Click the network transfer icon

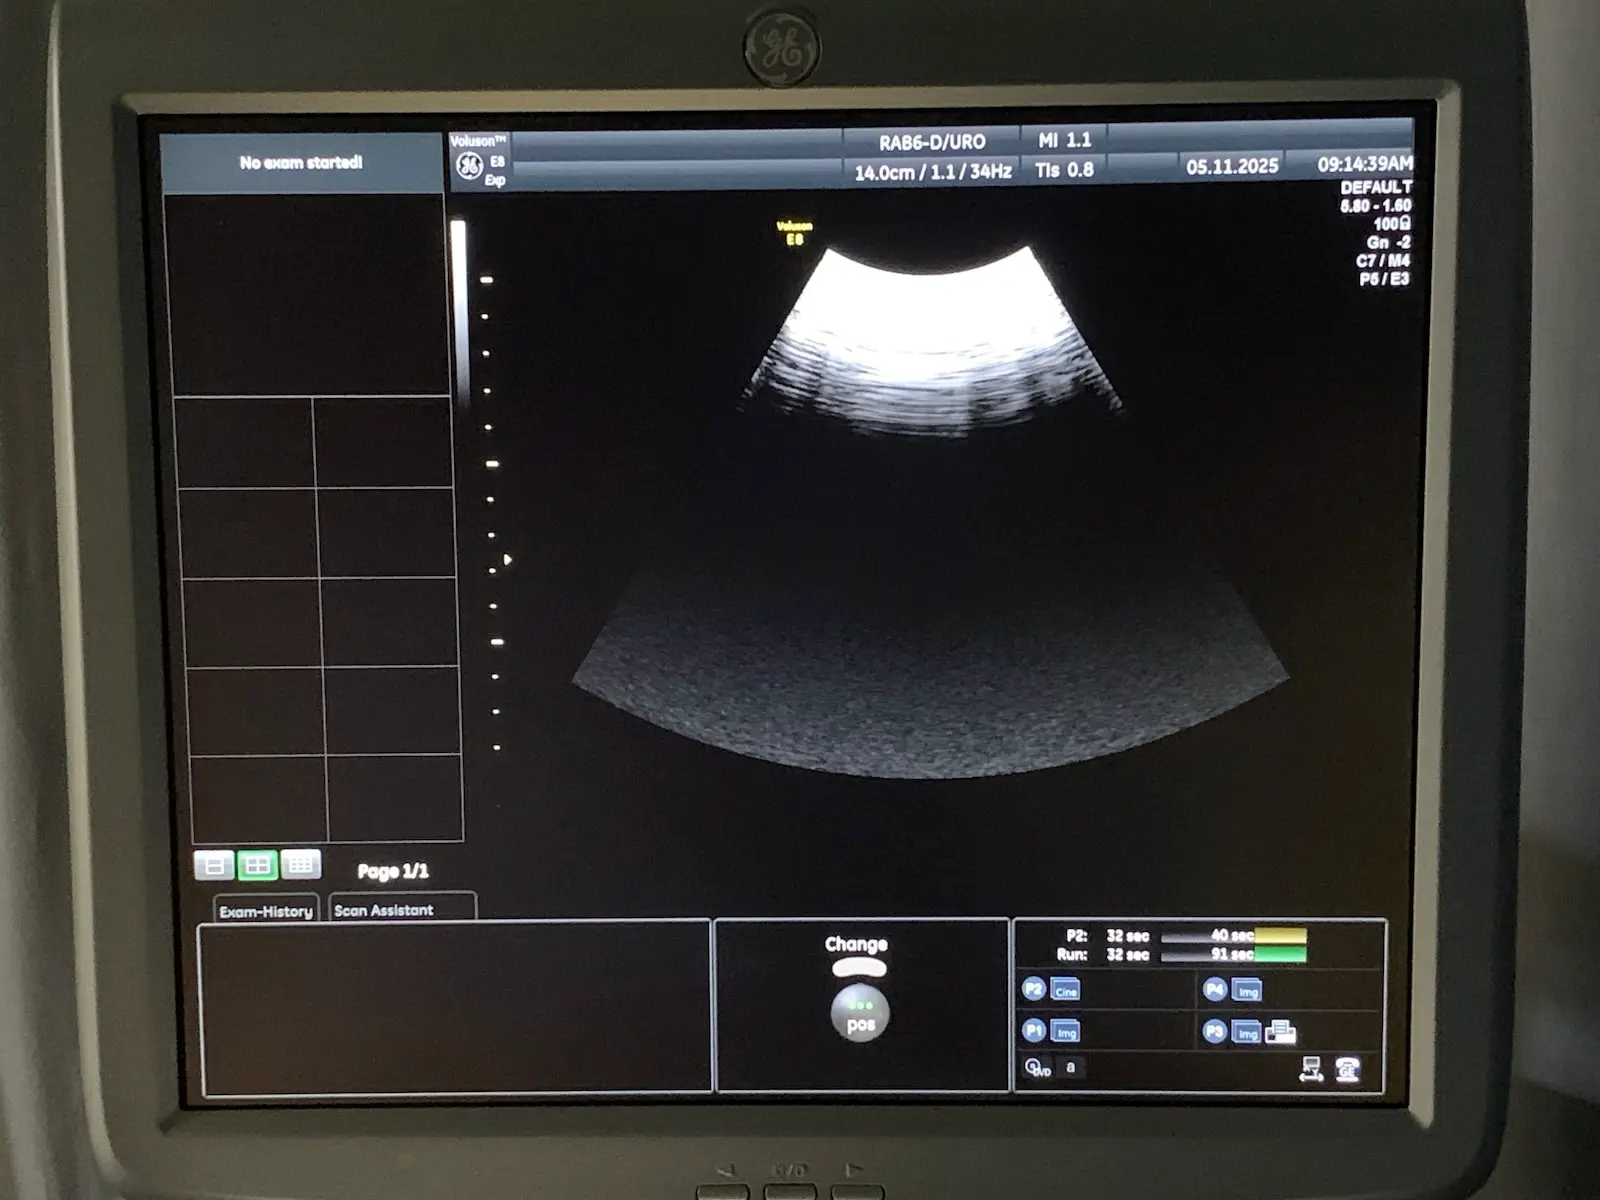click(1311, 1070)
